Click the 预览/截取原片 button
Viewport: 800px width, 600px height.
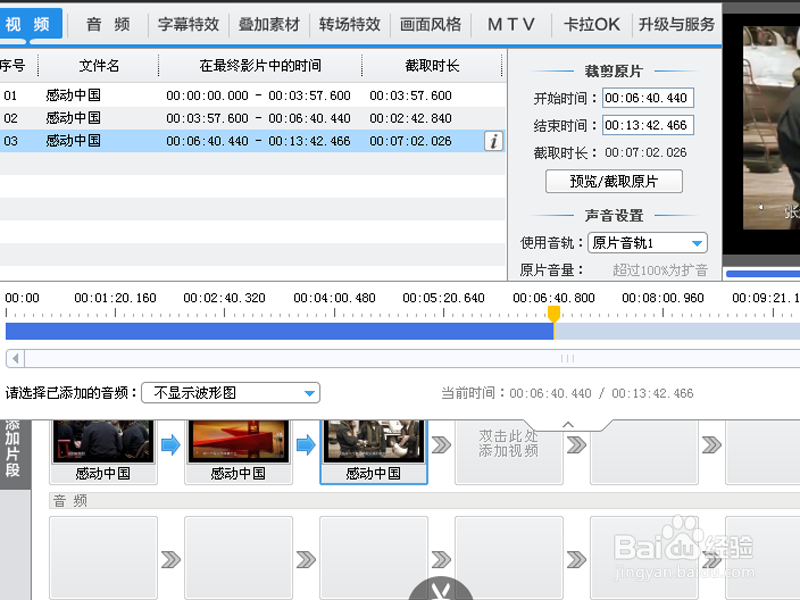[614, 181]
